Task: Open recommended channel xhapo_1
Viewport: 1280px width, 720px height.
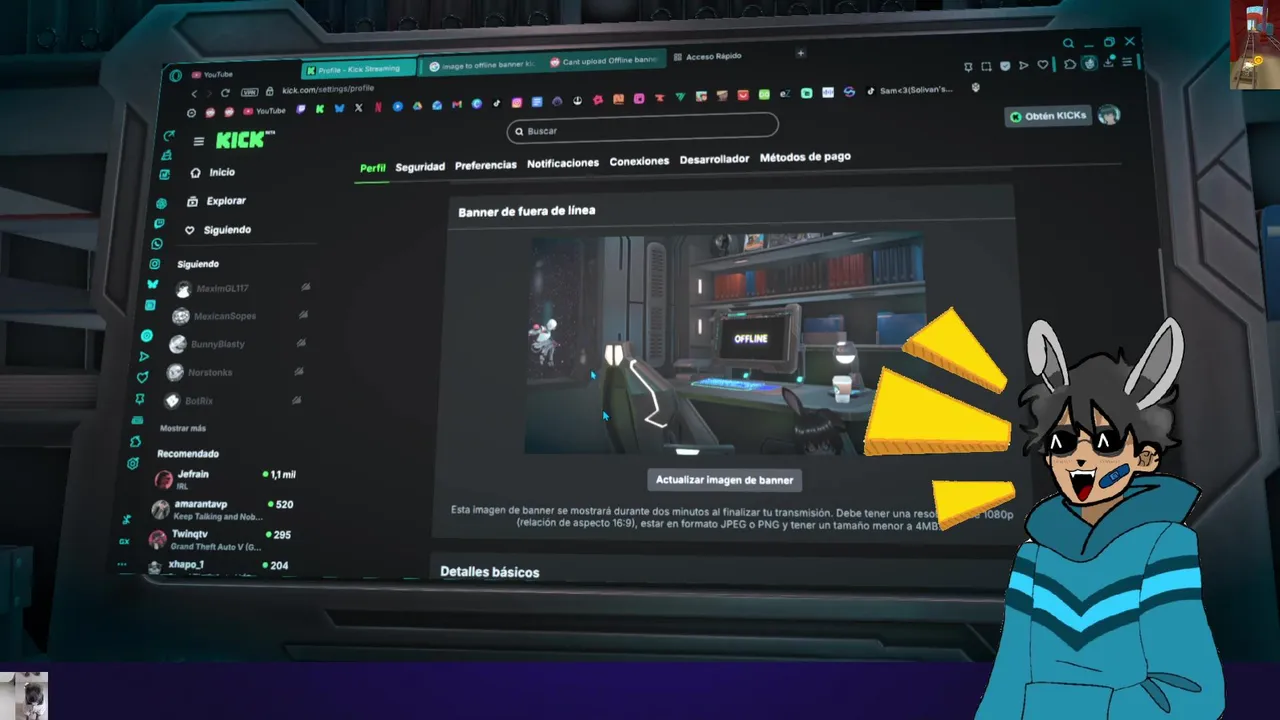Action: (x=217, y=566)
